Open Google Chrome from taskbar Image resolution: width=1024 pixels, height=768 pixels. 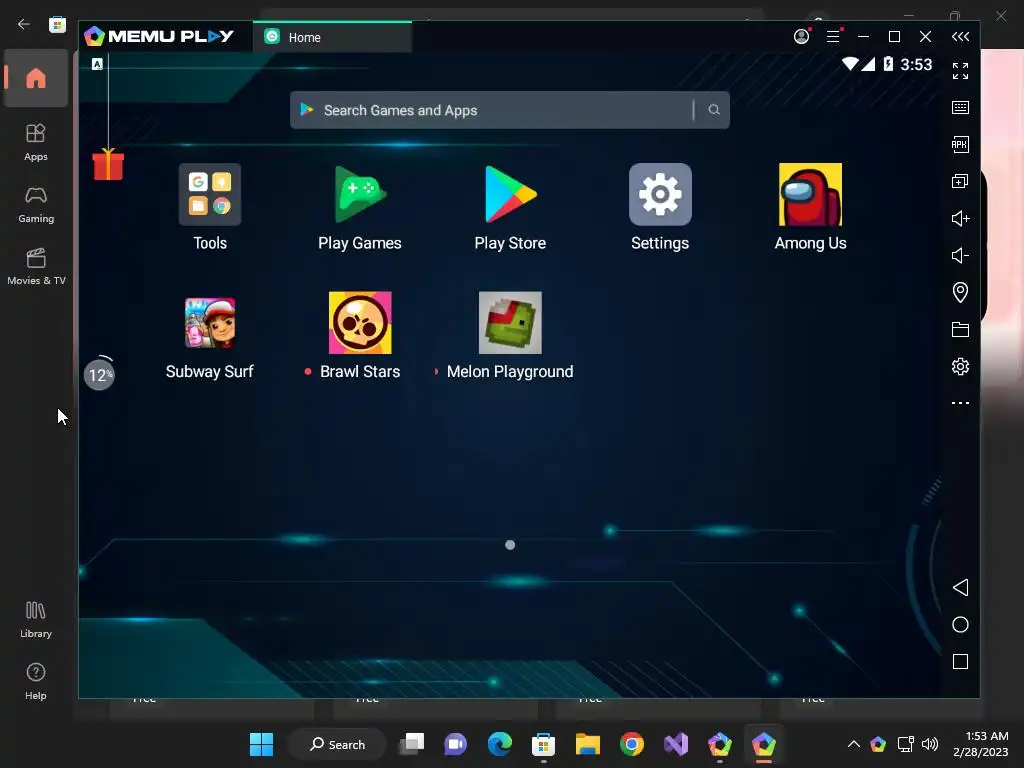click(x=632, y=744)
